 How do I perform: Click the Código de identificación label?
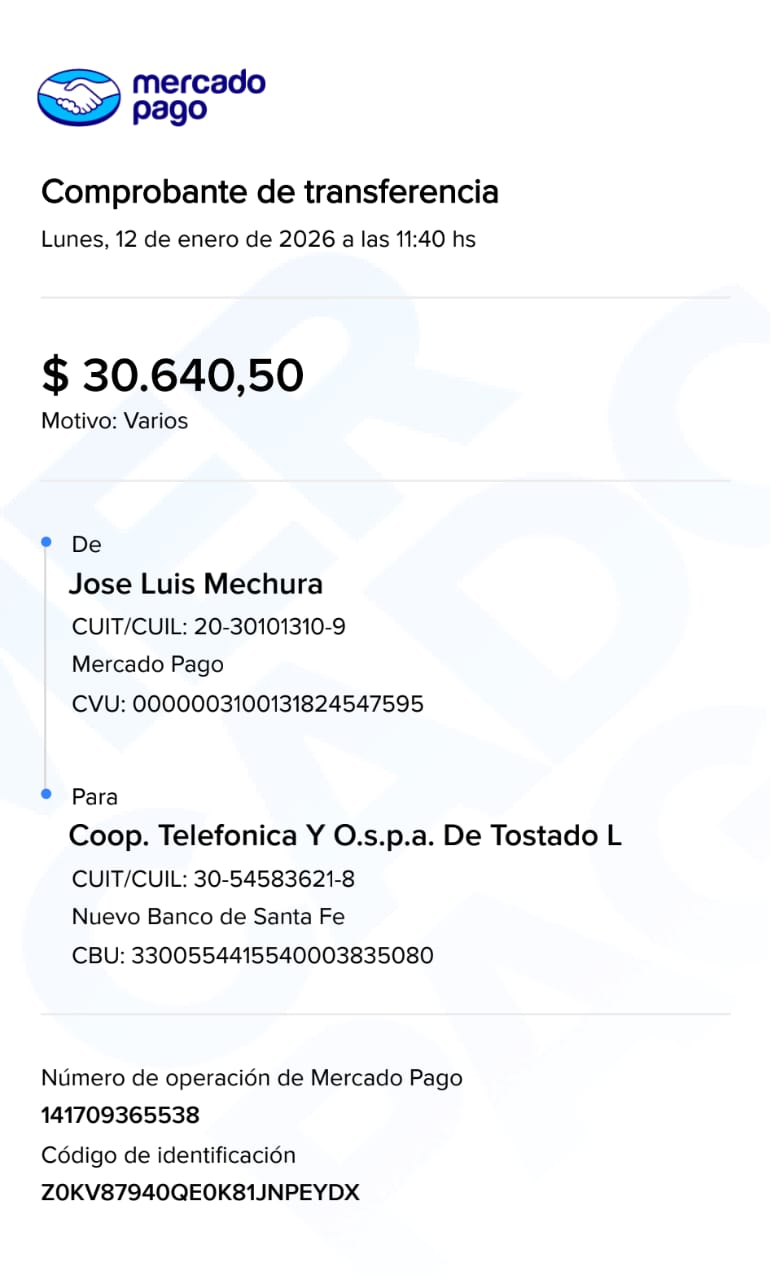[x=168, y=1156]
